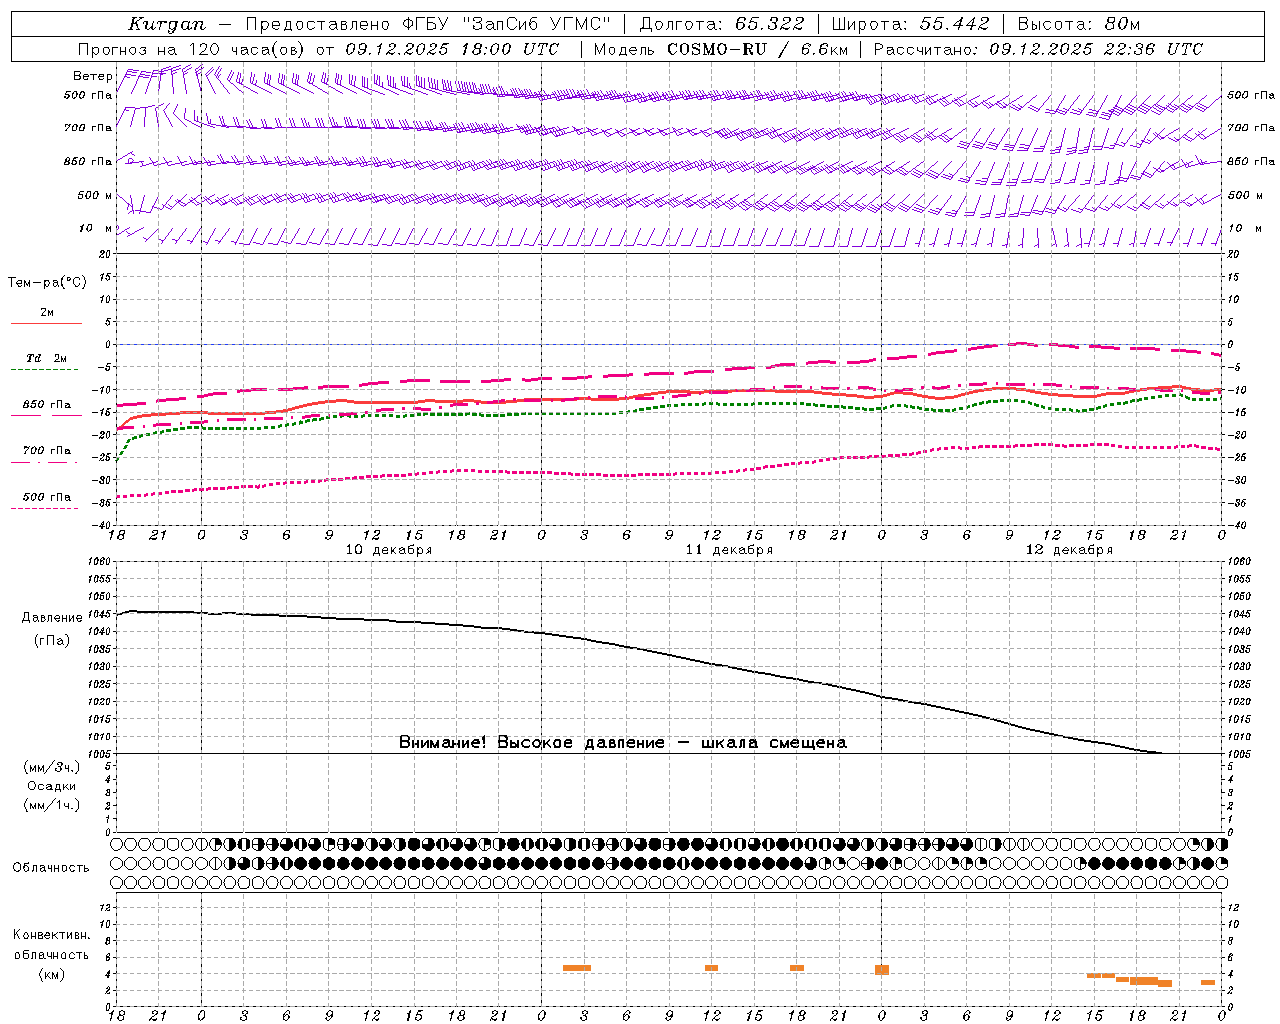1280x1024 pixels.
Task: Click the longitude value 65.322
Action: (x=769, y=24)
